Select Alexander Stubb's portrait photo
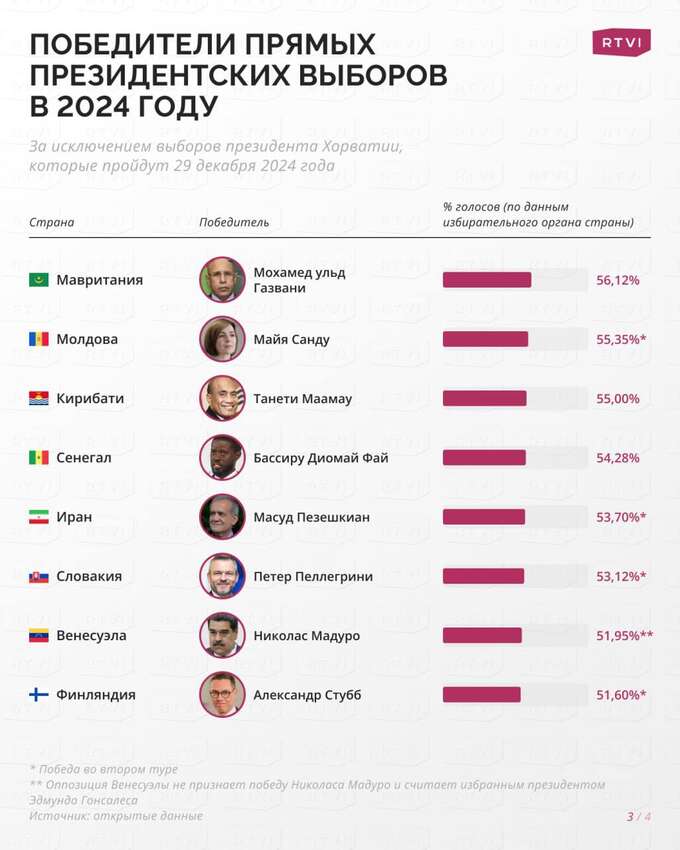The height and width of the screenshot is (850, 680). point(222,694)
